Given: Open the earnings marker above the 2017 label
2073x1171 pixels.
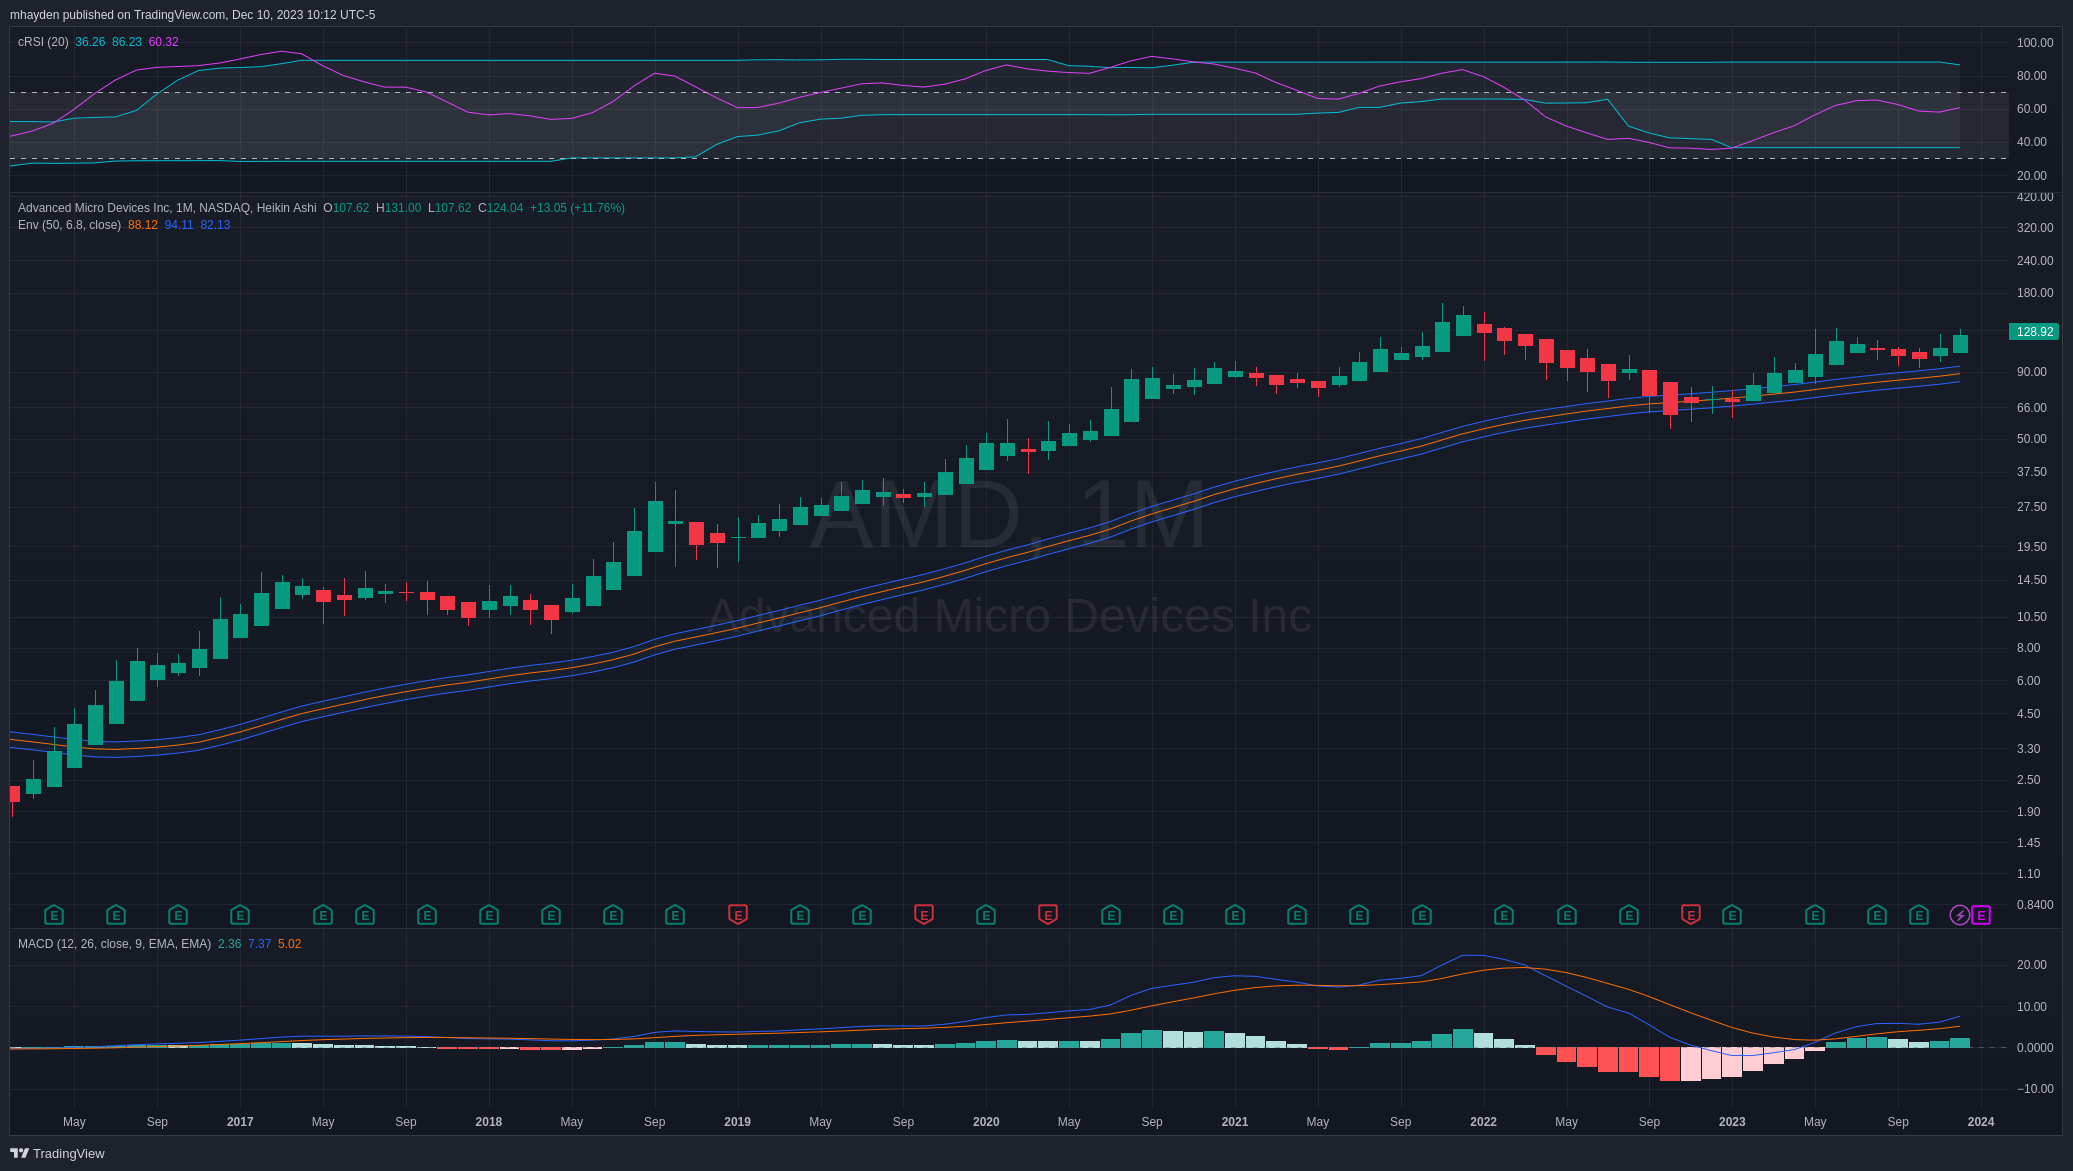Looking at the screenshot, I should click(x=240, y=915).
